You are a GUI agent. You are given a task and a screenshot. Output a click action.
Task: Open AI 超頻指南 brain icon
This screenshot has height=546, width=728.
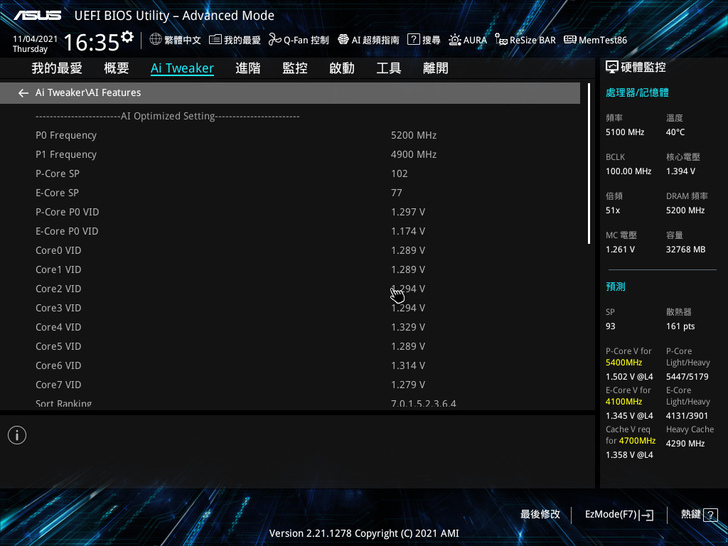click(x=343, y=39)
